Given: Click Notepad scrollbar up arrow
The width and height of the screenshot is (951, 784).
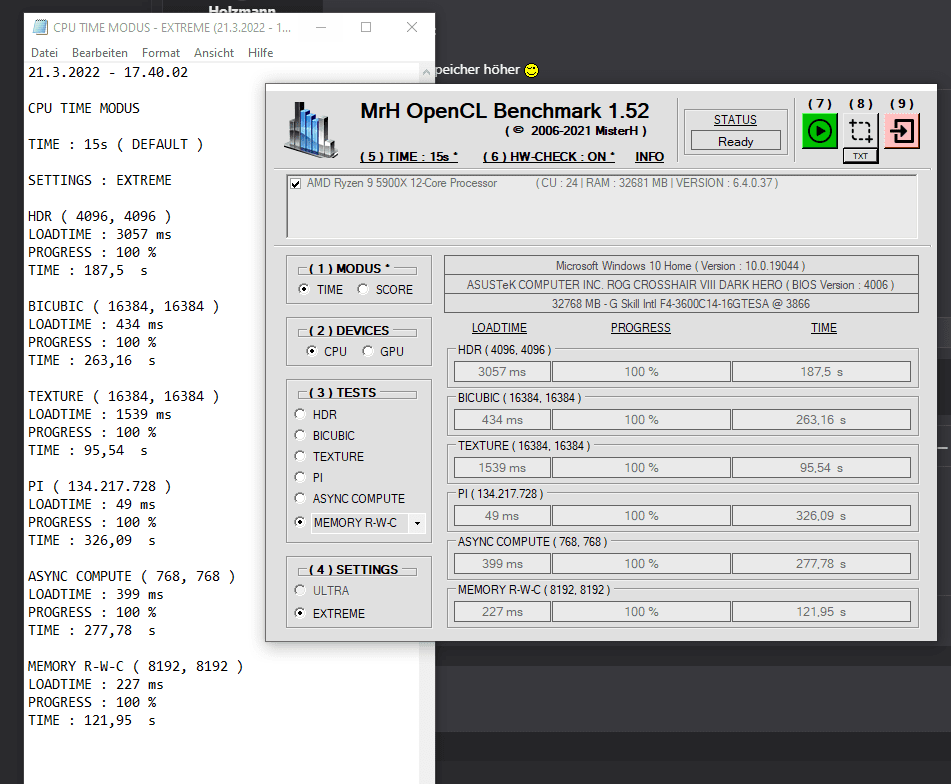Looking at the screenshot, I should 426,72.
